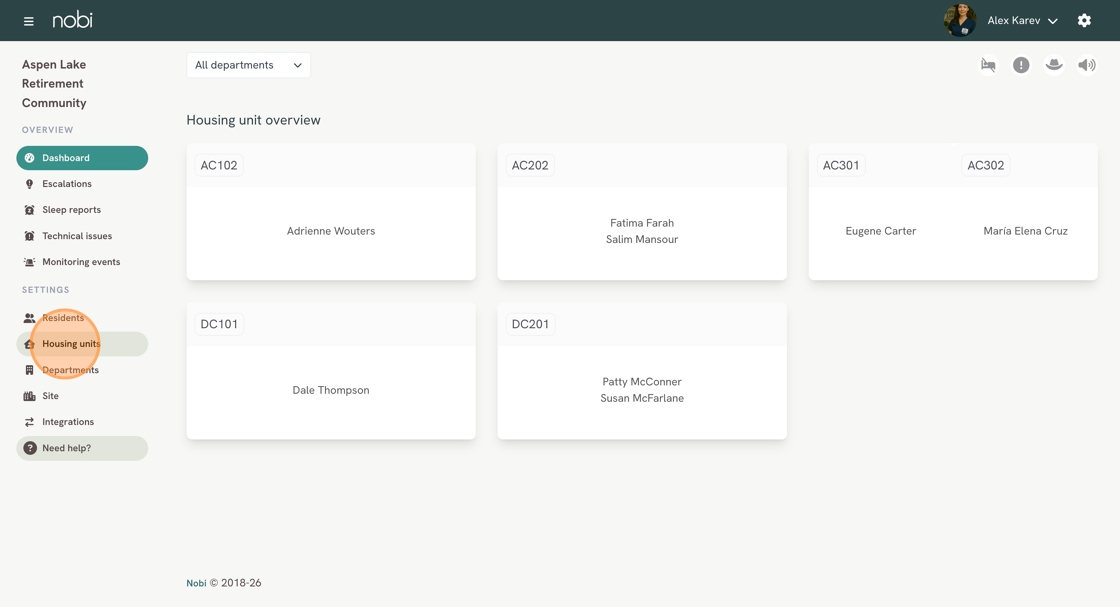This screenshot has width=1120, height=607.
Task: Open housing unit AC102 card
Action: tap(331, 212)
